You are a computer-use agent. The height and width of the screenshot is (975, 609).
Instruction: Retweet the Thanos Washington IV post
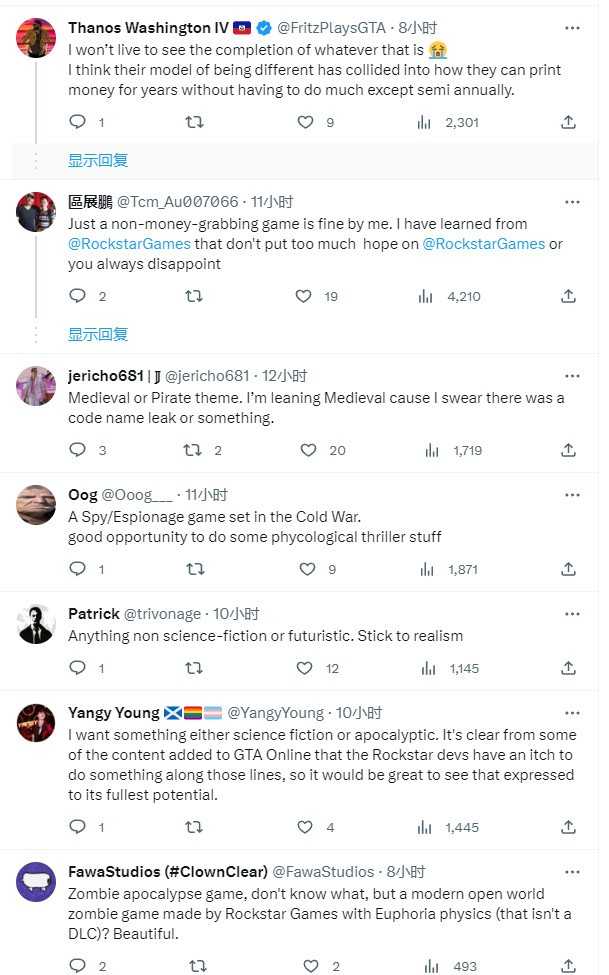click(x=195, y=122)
